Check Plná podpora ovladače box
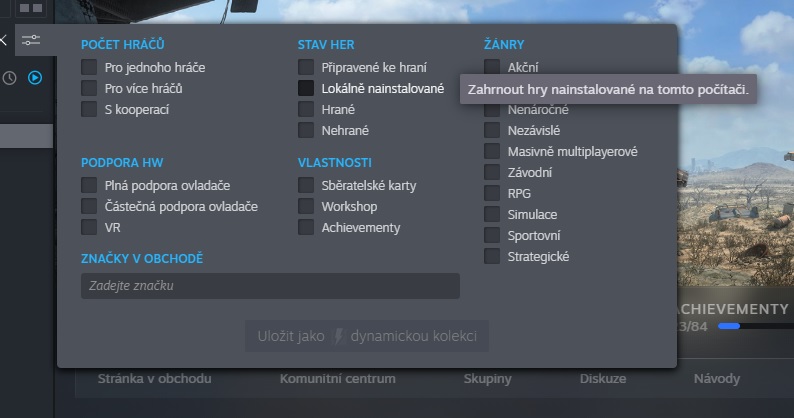Image resolution: width=794 pixels, height=418 pixels. coord(90,185)
